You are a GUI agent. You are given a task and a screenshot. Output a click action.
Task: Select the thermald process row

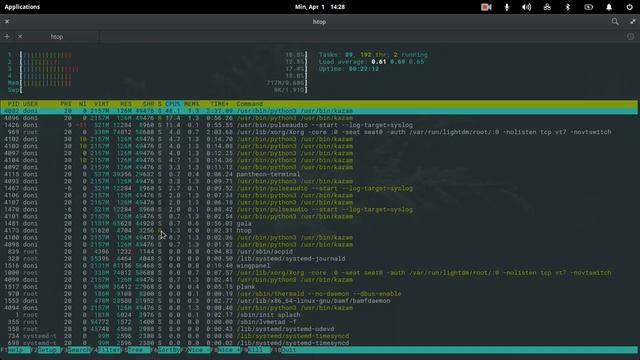point(319,294)
